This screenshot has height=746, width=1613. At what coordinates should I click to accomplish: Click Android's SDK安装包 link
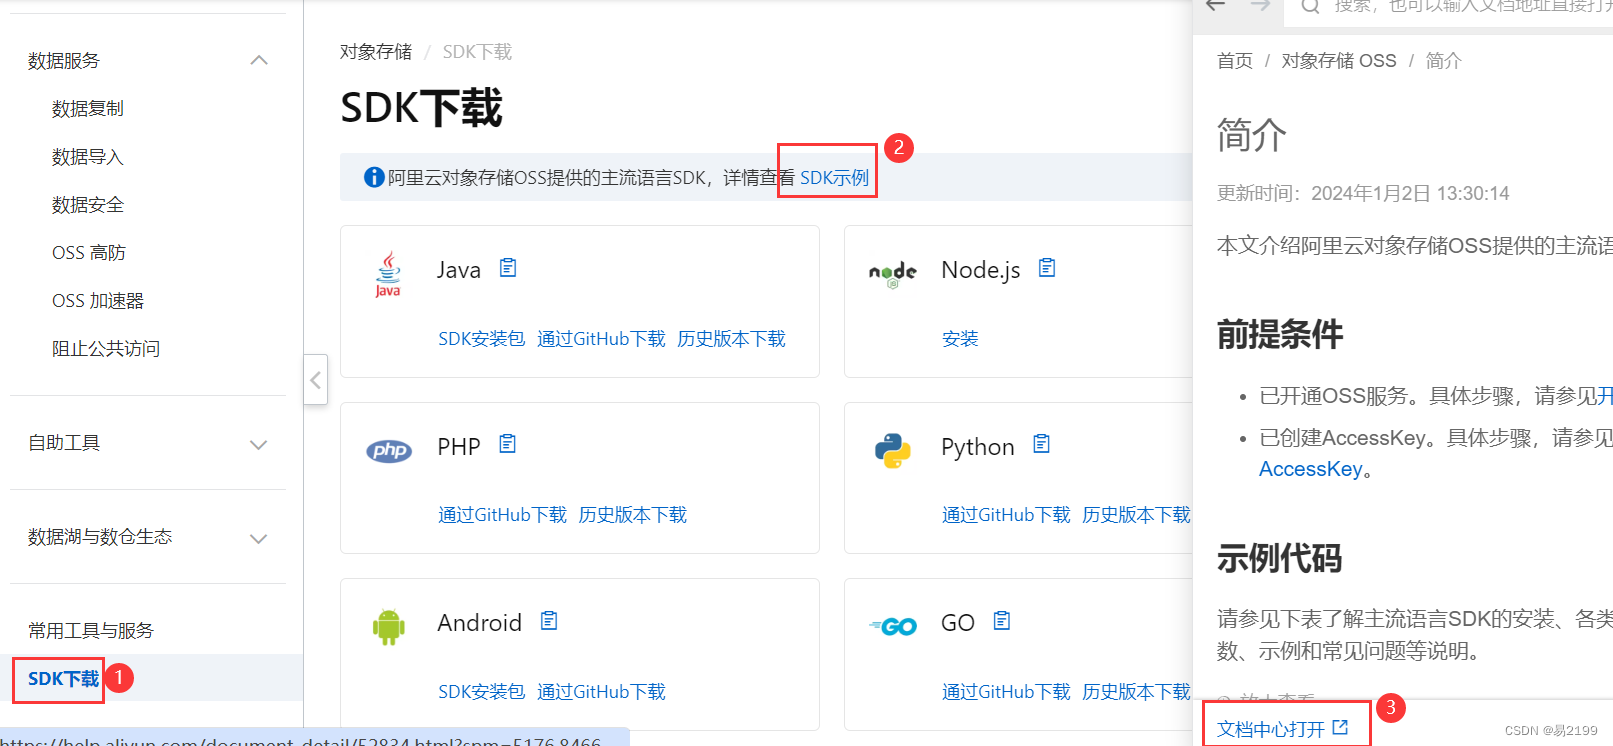[x=481, y=692]
